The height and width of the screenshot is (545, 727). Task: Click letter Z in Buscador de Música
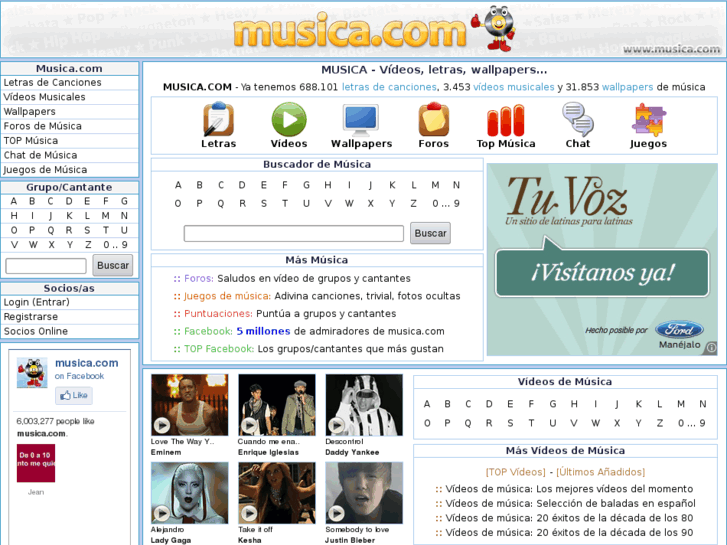coord(413,203)
